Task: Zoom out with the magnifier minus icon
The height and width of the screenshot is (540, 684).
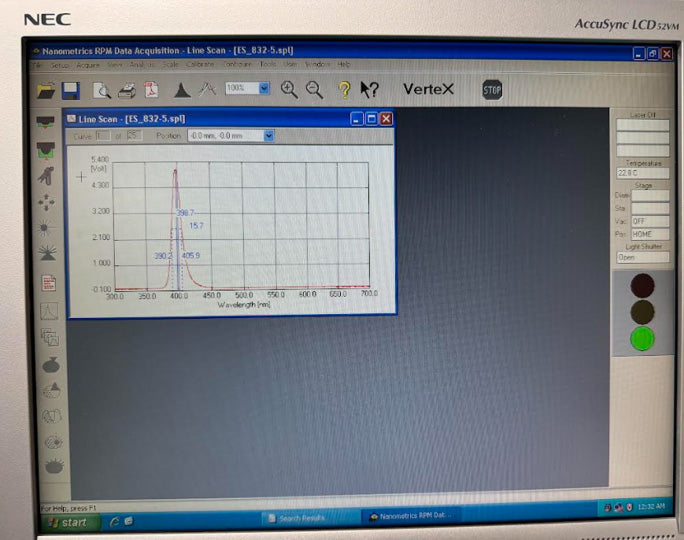Action: (x=314, y=89)
